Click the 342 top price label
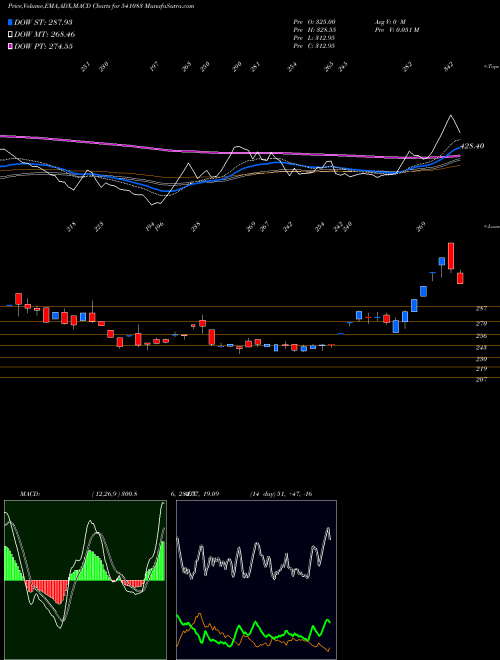Viewport: 500px width, 660px height. click(449, 66)
